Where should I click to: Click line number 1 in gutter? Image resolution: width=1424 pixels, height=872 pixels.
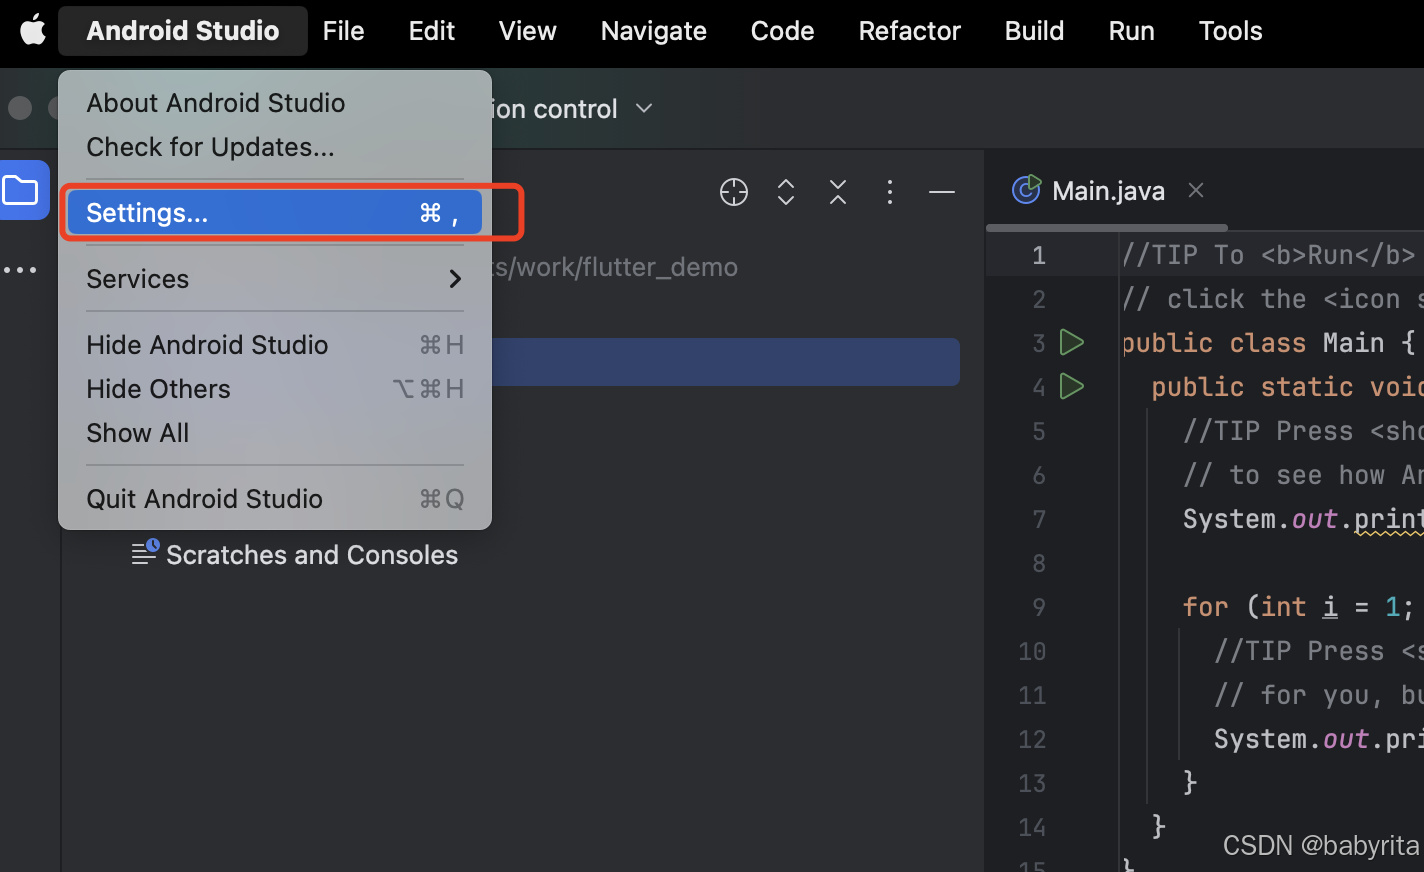click(1039, 255)
